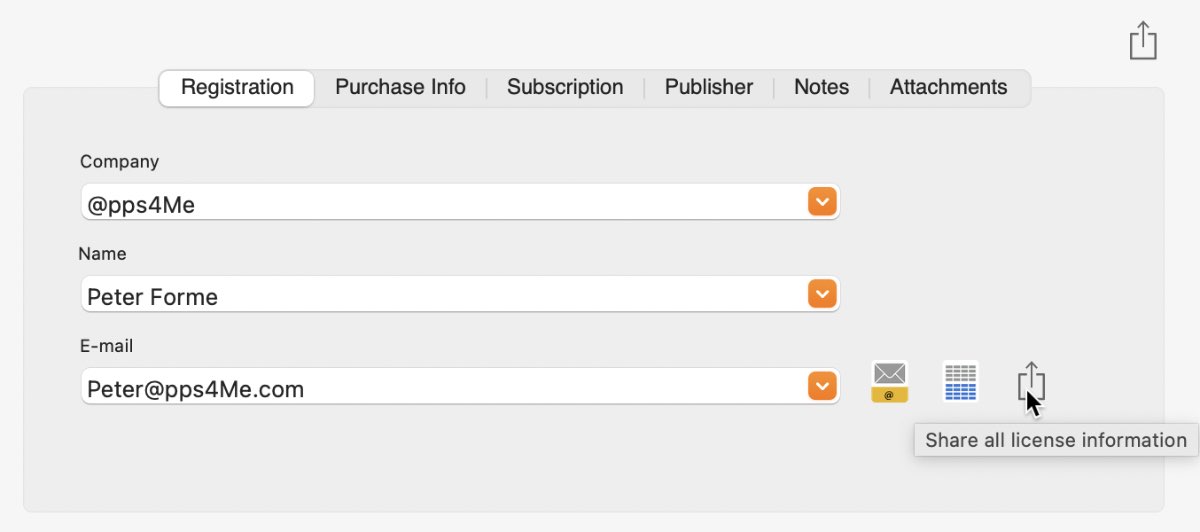Click into the @pps4Me company field
This screenshot has height=532, width=1200.
pos(460,203)
